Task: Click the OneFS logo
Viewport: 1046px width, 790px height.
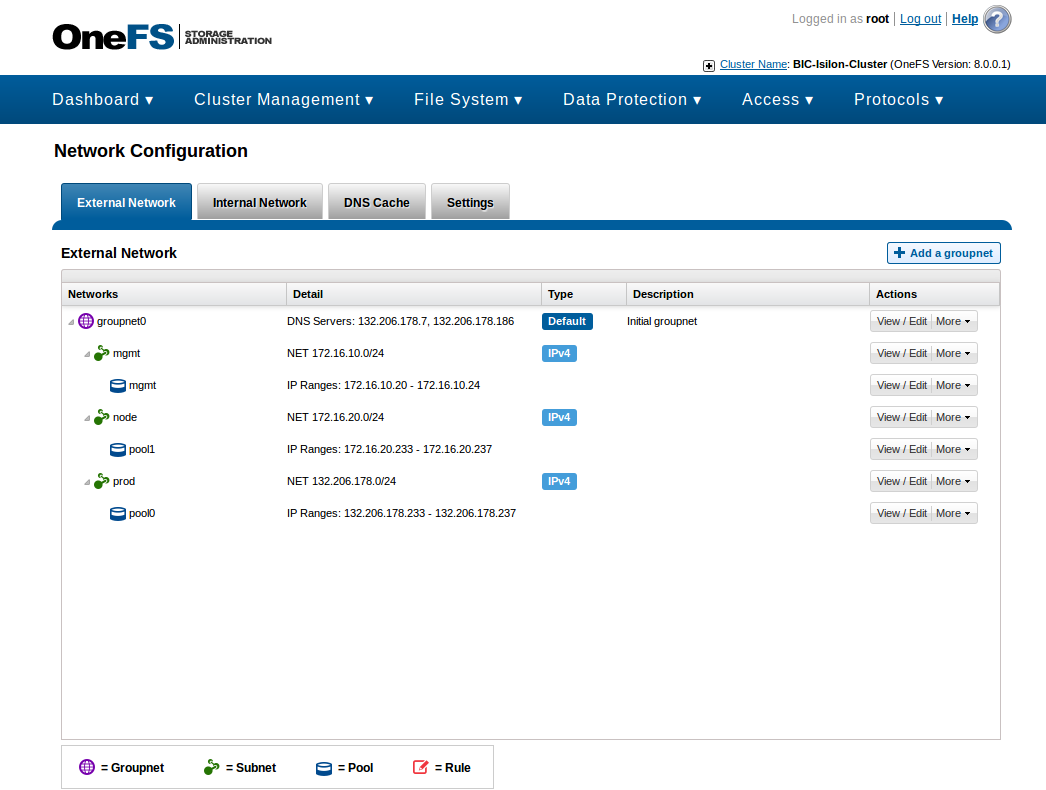Action: (162, 37)
